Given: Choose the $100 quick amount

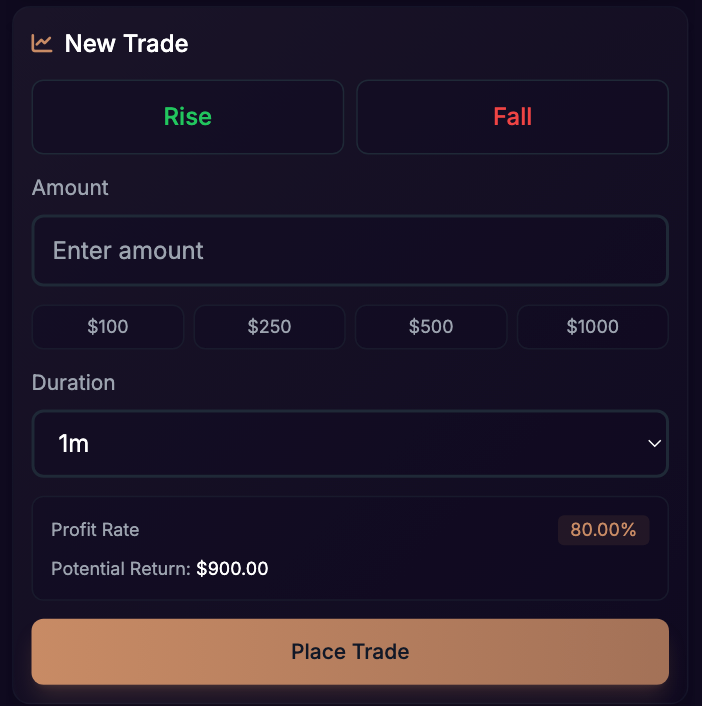Looking at the screenshot, I should pos(108,326).
